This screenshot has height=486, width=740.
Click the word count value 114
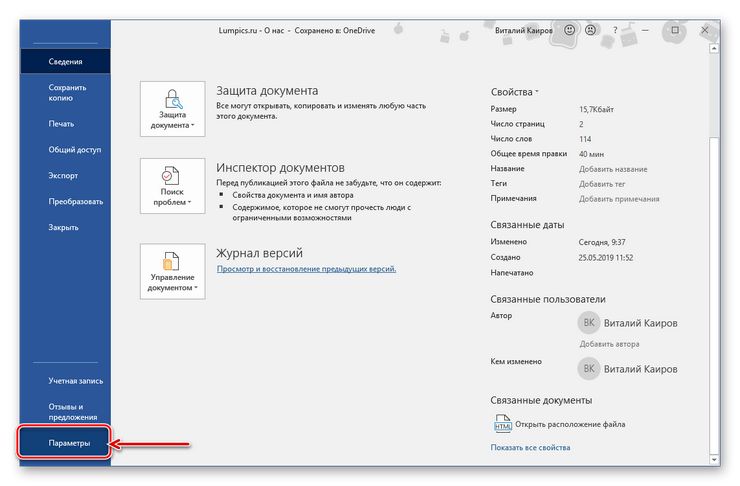tap(585, 139)
